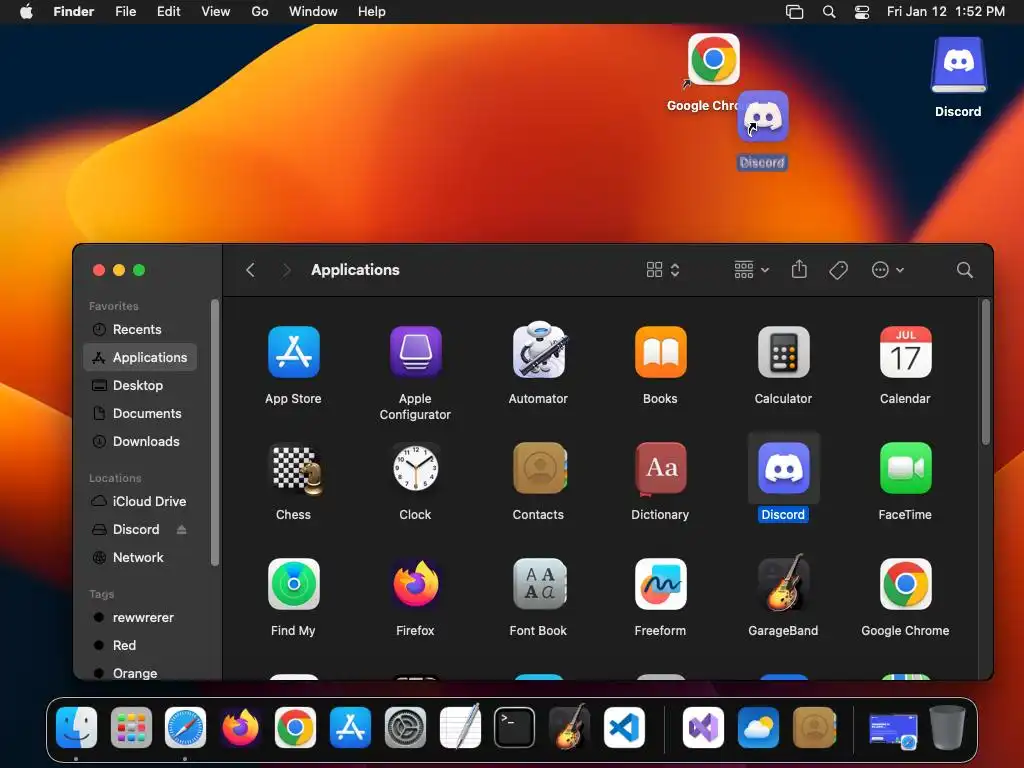Open Launchpad from the Dock
This screenshot has width=1024, height=768.
(131, 728)
